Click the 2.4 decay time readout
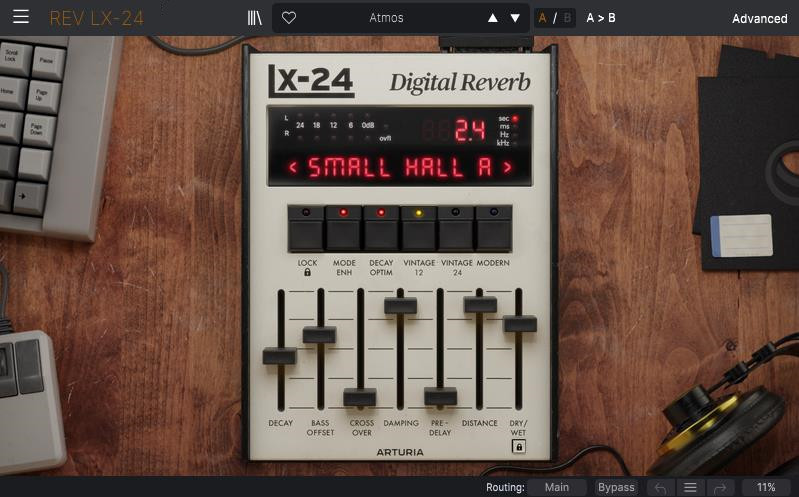This screenshot has height=497, width=799. [469, 130]
